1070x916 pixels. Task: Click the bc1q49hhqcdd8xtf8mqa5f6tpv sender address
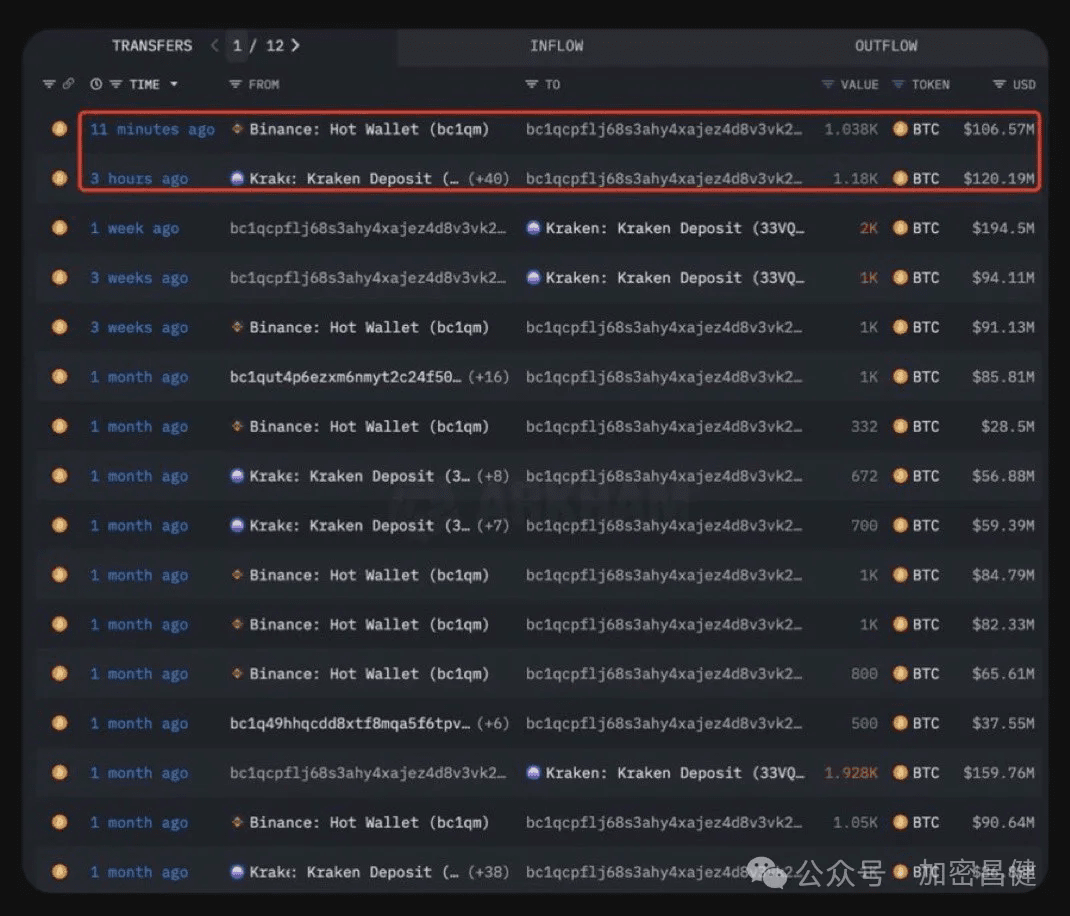349,724
